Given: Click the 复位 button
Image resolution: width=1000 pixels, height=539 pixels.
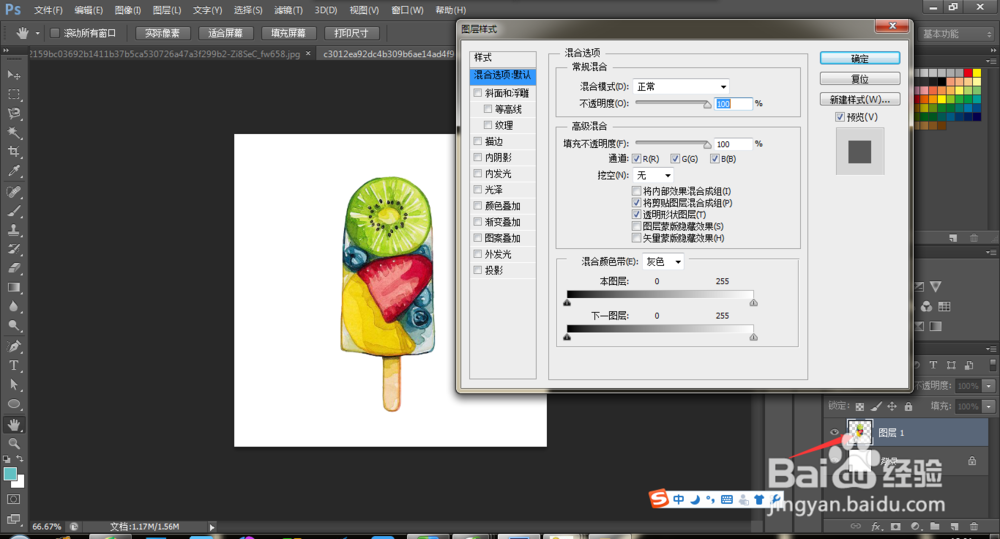Looking at the screenshot, I should click(x=860, y=79).
